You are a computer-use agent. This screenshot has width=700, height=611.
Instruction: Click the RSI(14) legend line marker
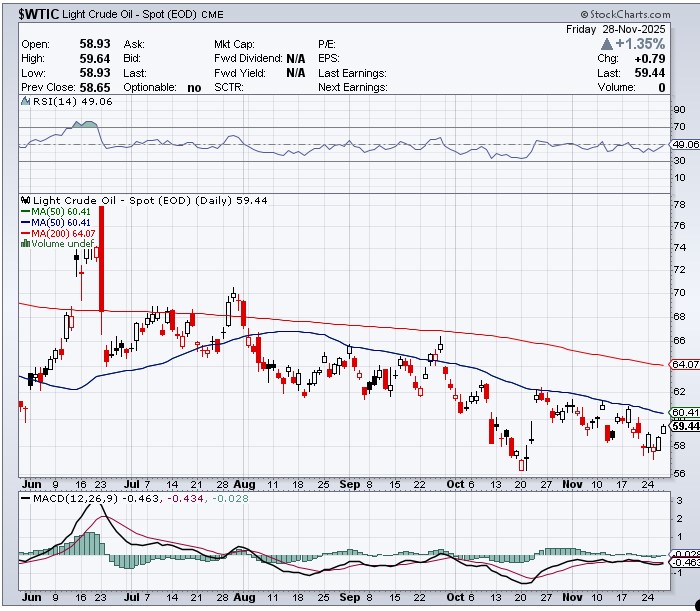(27, 101)
